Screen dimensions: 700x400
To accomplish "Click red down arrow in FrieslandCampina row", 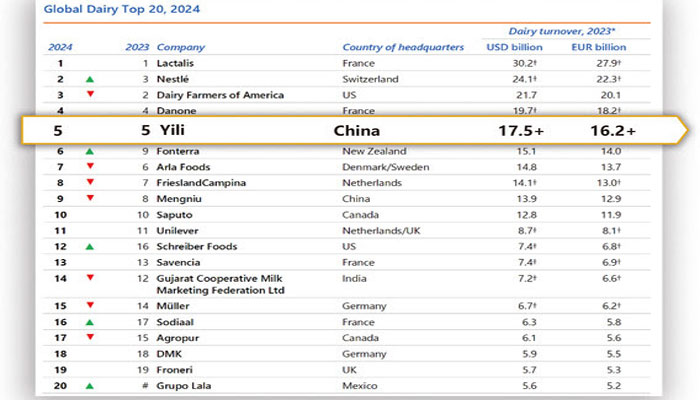I will (91, 182).
